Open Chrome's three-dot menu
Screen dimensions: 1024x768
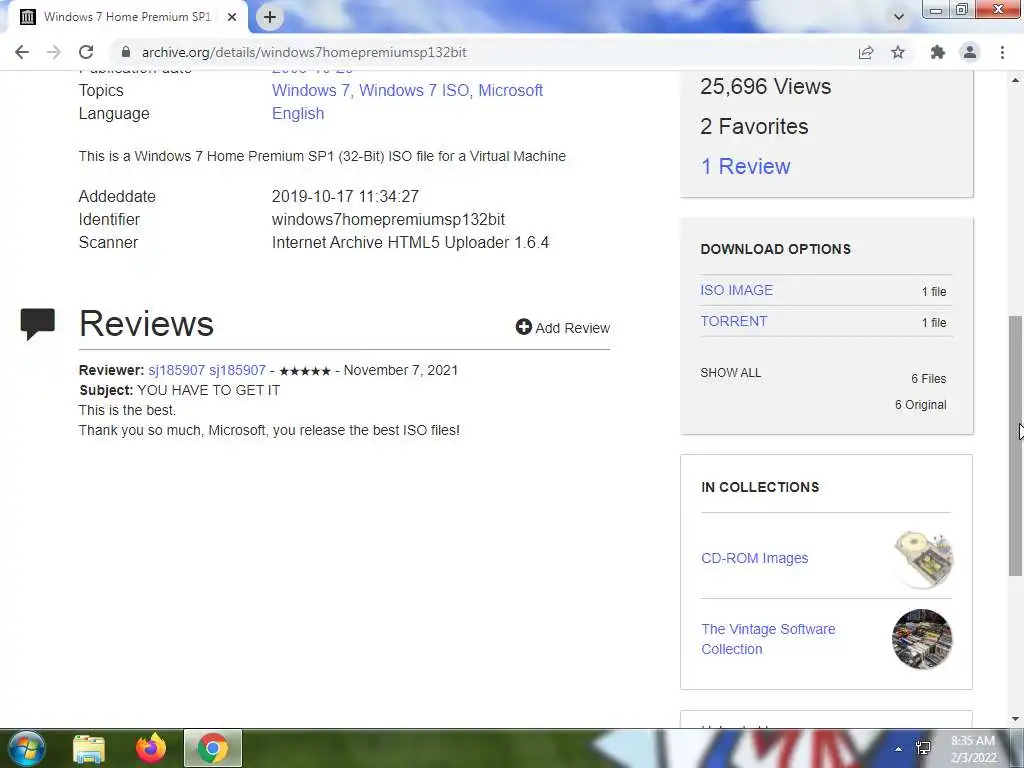point(1002,52)
